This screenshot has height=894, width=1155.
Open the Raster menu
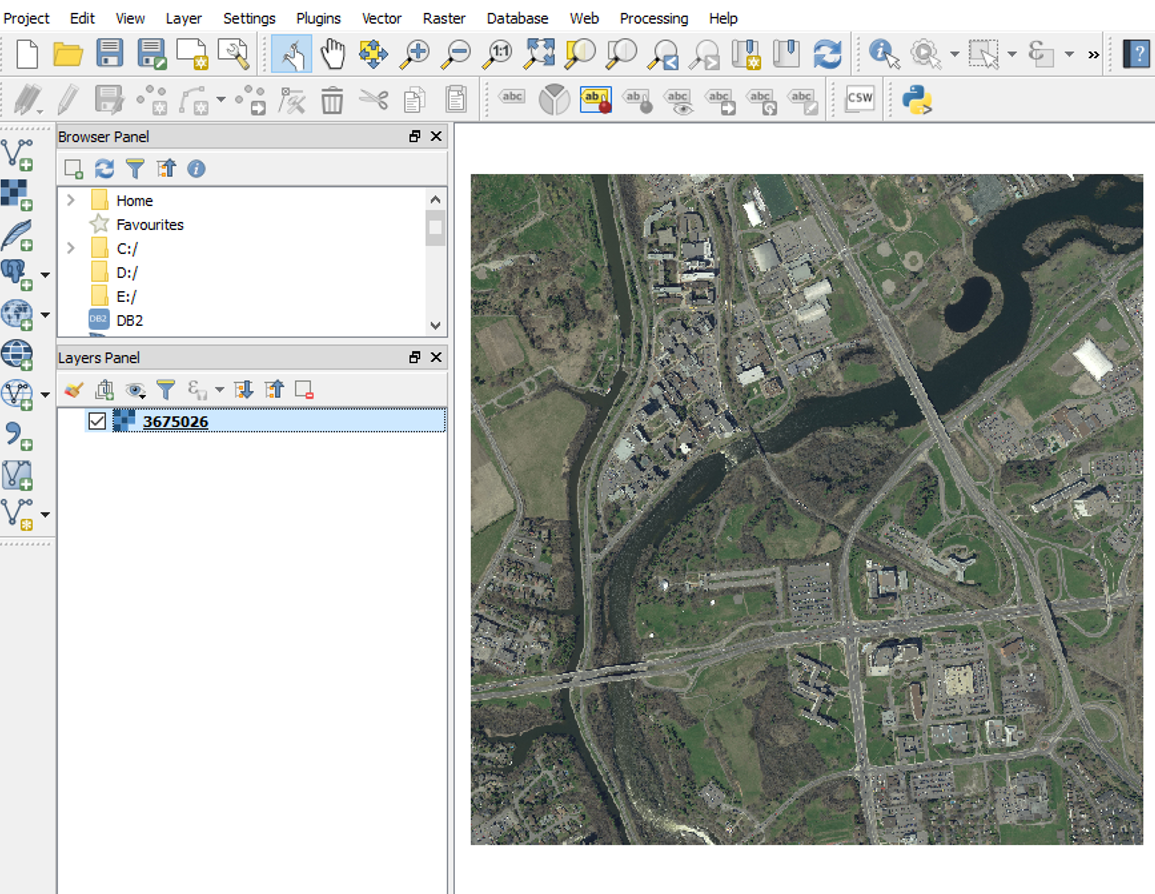click(x=444, y=18)
